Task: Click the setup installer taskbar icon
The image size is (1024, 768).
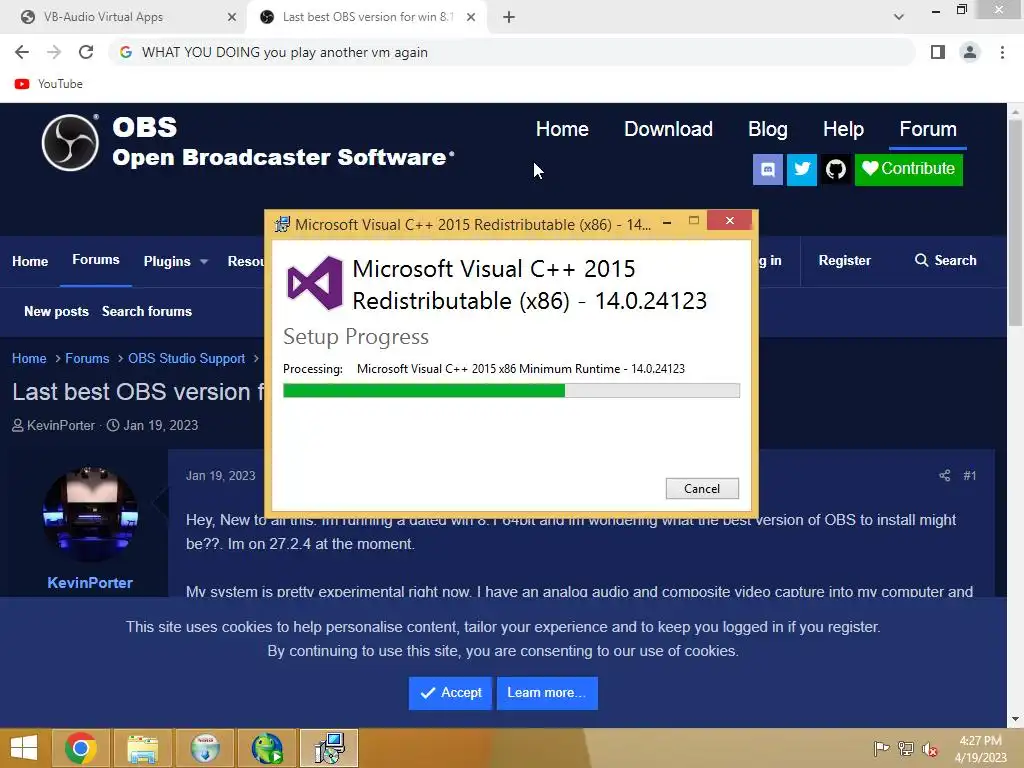Action: pyautogui.click(x=329, y=748)
